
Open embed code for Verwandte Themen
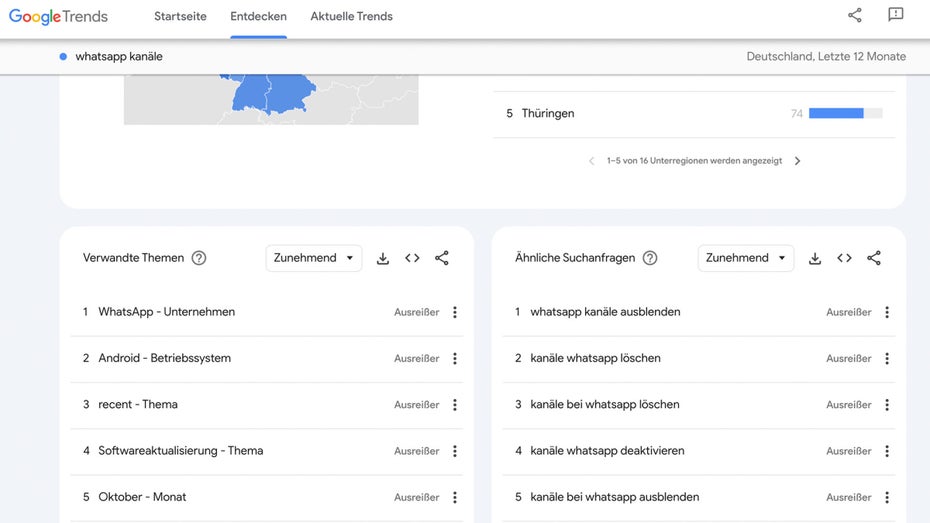(412, 258)
